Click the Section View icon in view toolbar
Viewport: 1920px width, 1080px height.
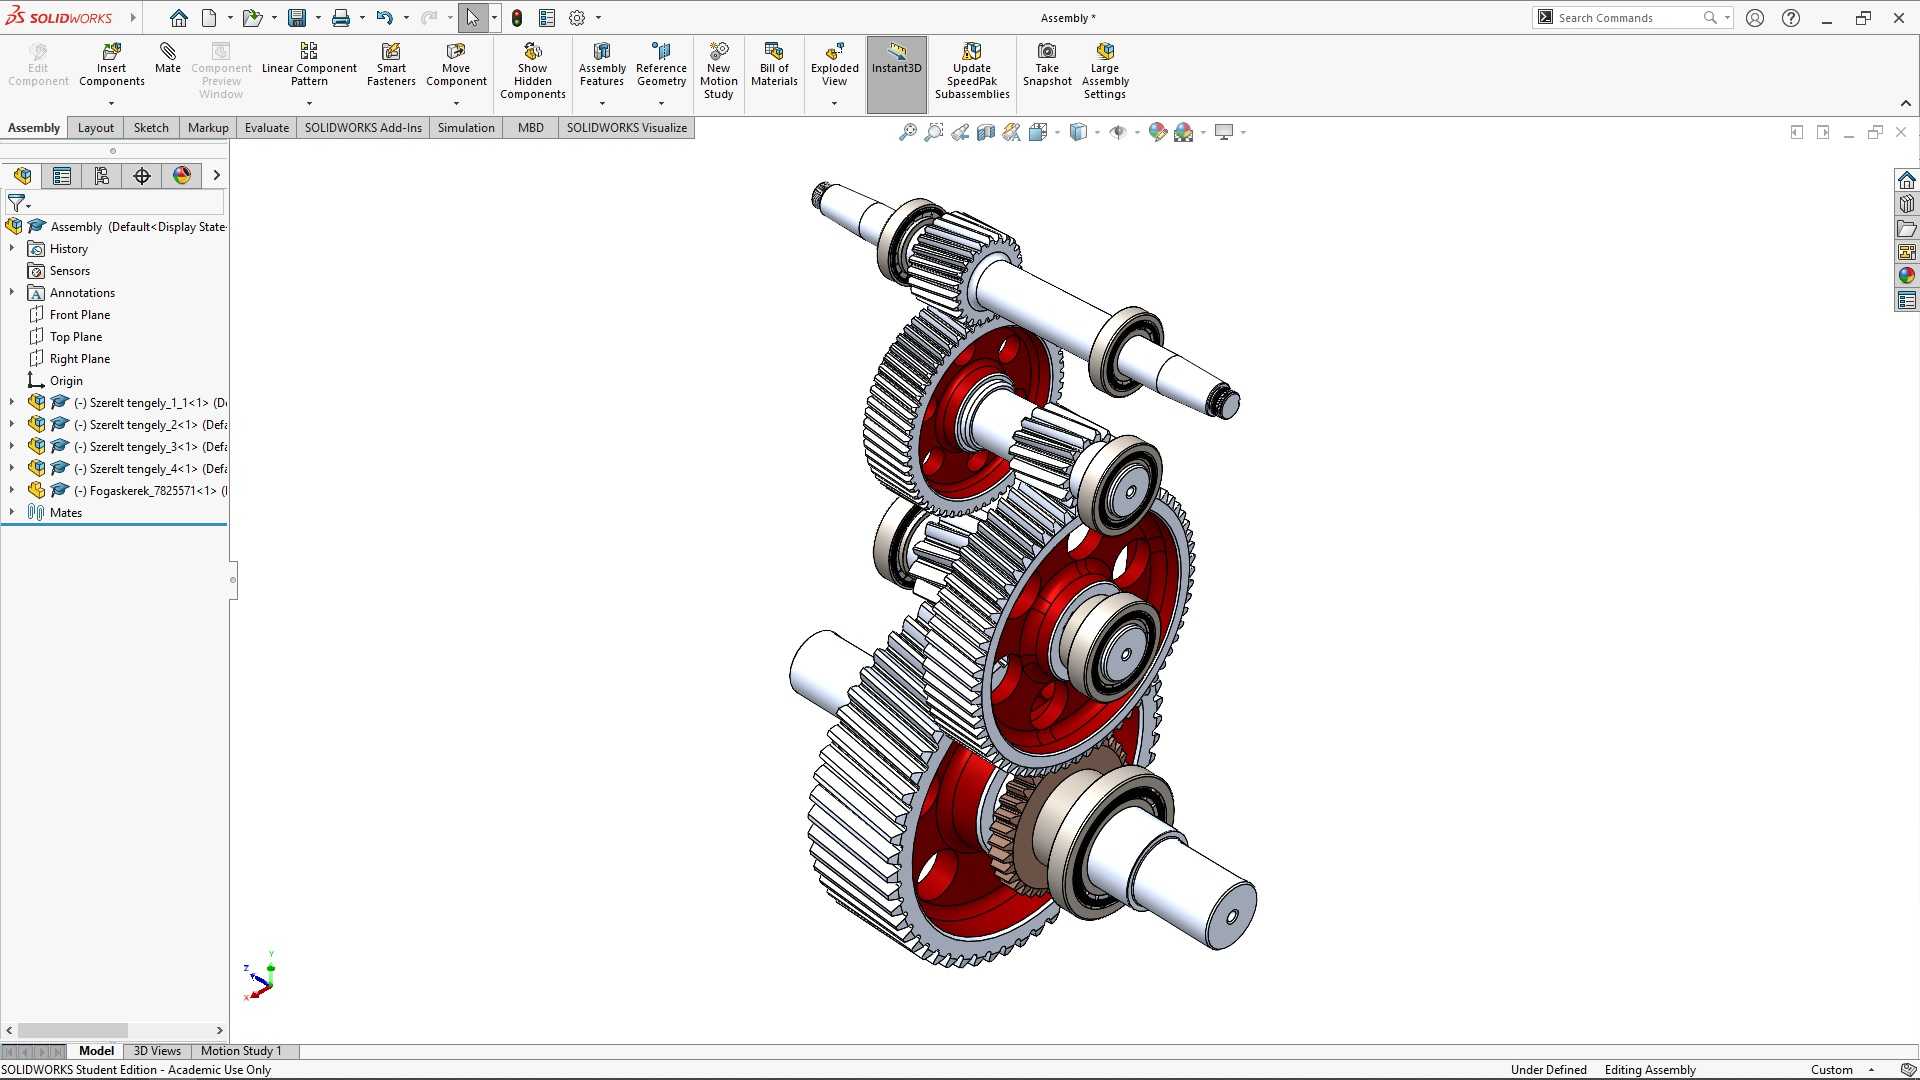pos(985,132)
